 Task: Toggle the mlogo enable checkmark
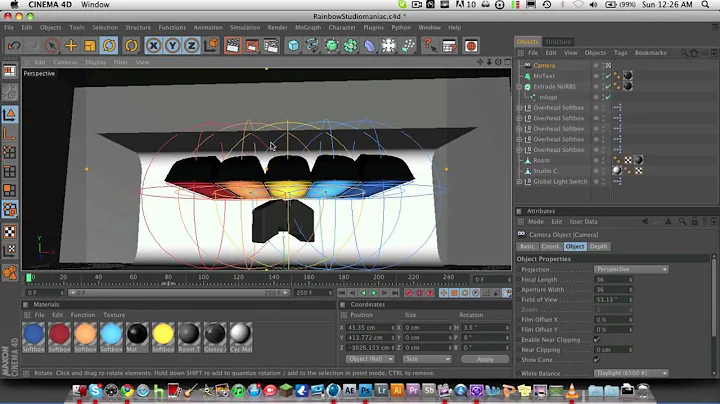click(608, 97)
